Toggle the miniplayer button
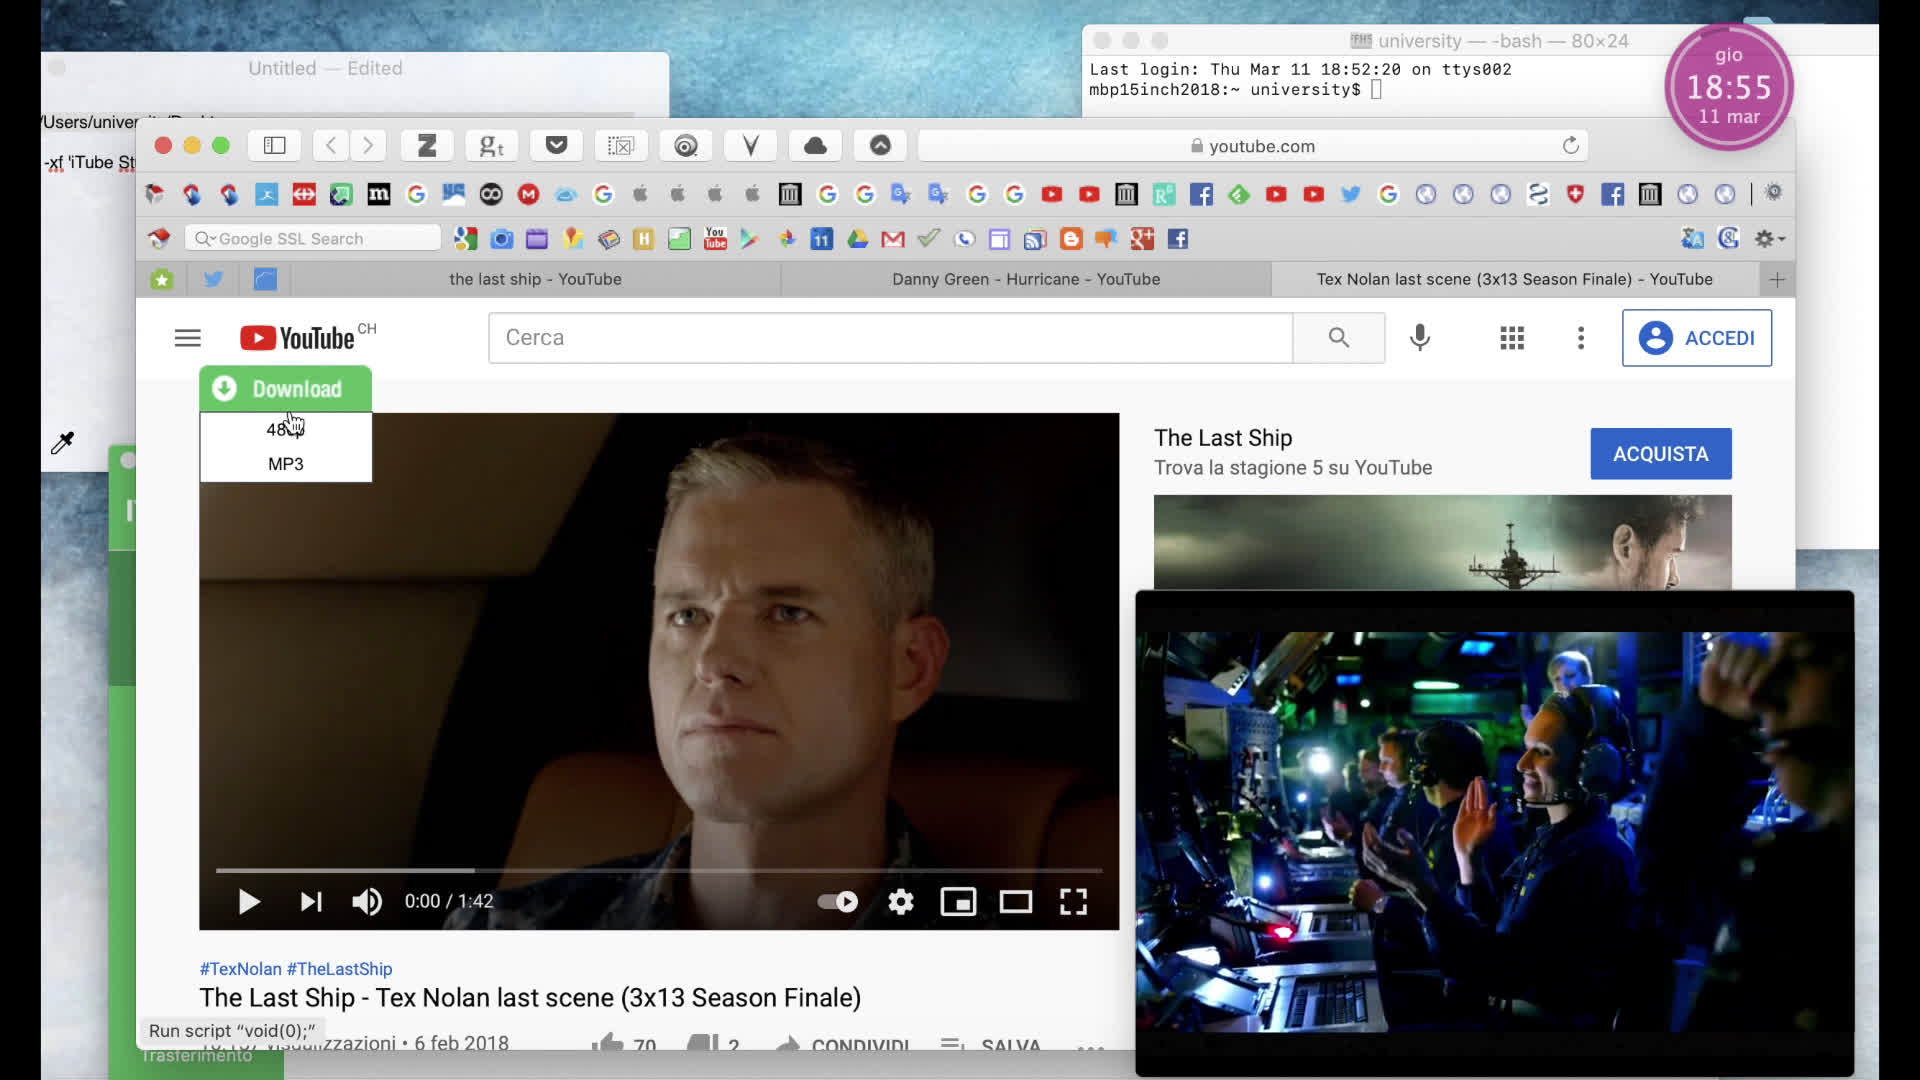Screen dimensions: 1920x1080 pos(958,902)
